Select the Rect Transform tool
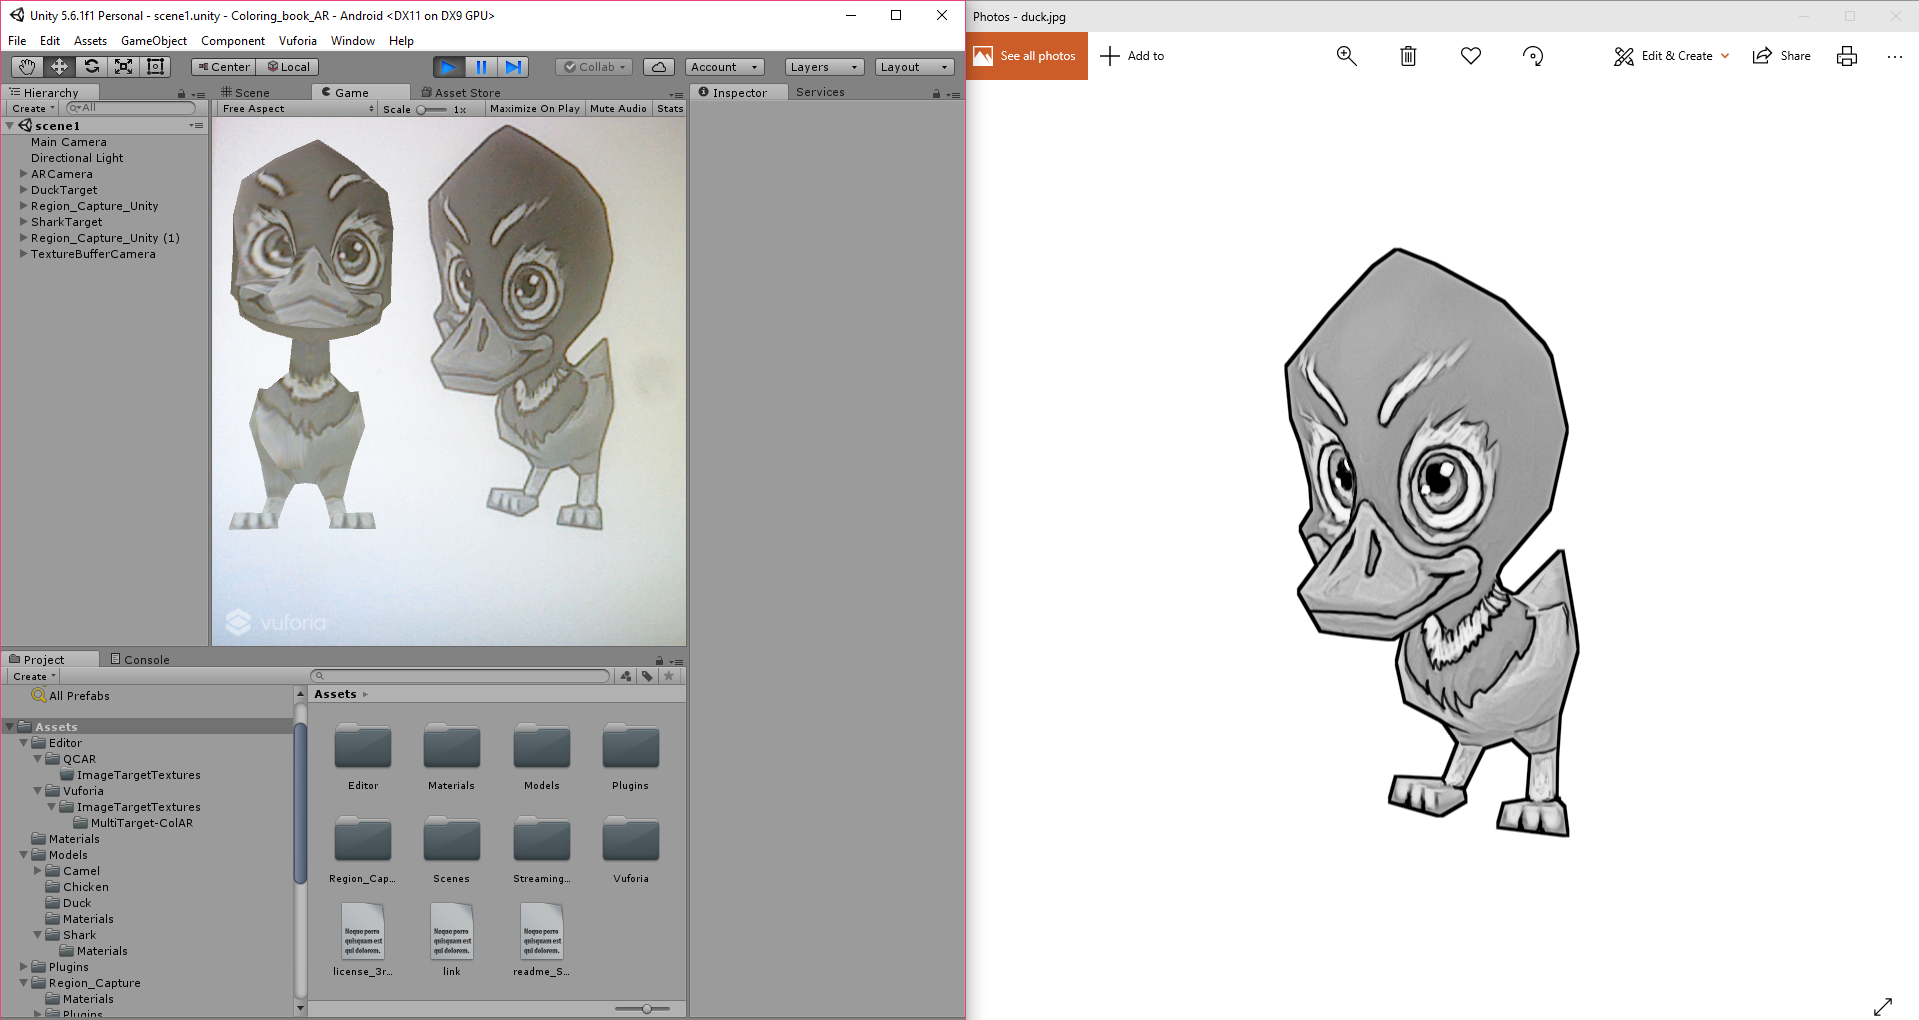The height and width of the screenshot is (1020, 1919). pos(155,67)
